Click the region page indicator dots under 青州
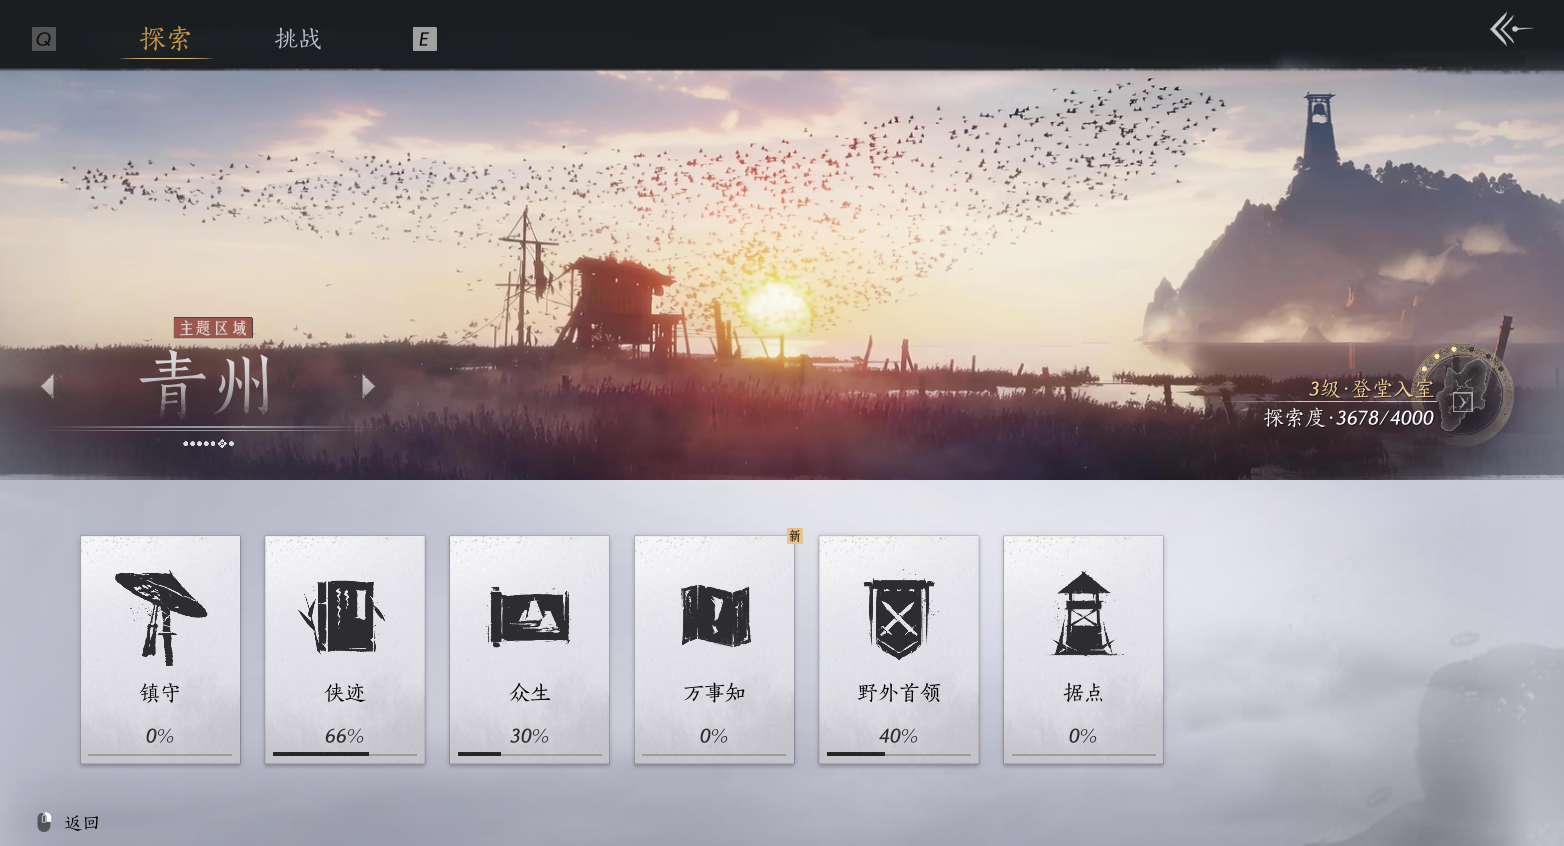 [x=208, y=443]
